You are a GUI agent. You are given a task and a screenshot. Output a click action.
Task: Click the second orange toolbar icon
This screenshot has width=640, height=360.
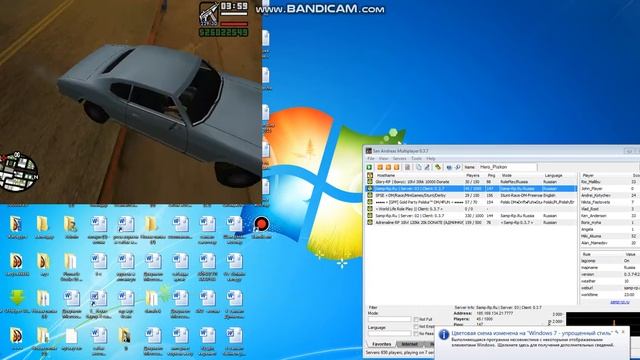(x=388, y=167)
